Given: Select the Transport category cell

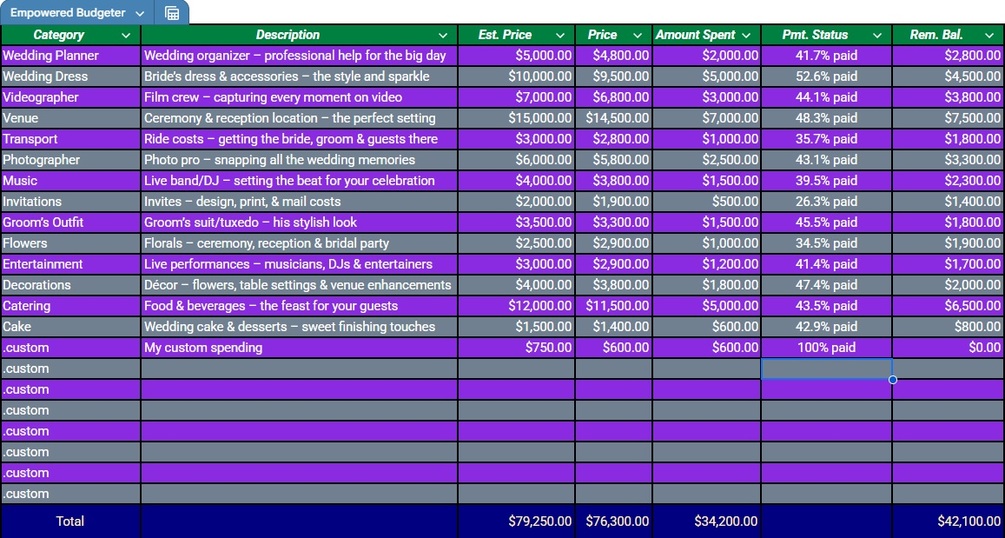Looking at the screenshot, I should [x=71, y=139].
